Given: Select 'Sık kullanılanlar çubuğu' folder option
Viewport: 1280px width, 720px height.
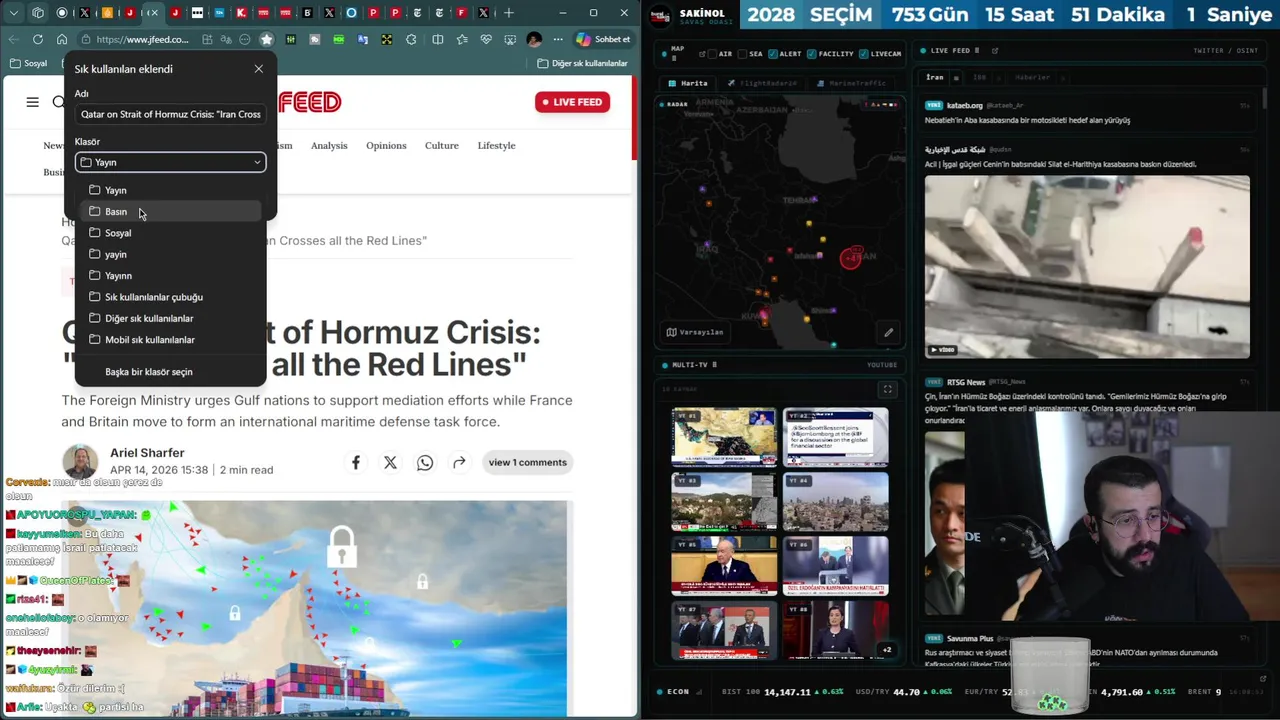Looking at the screenshot, I should pyautogui.click(x=170, y=297).
